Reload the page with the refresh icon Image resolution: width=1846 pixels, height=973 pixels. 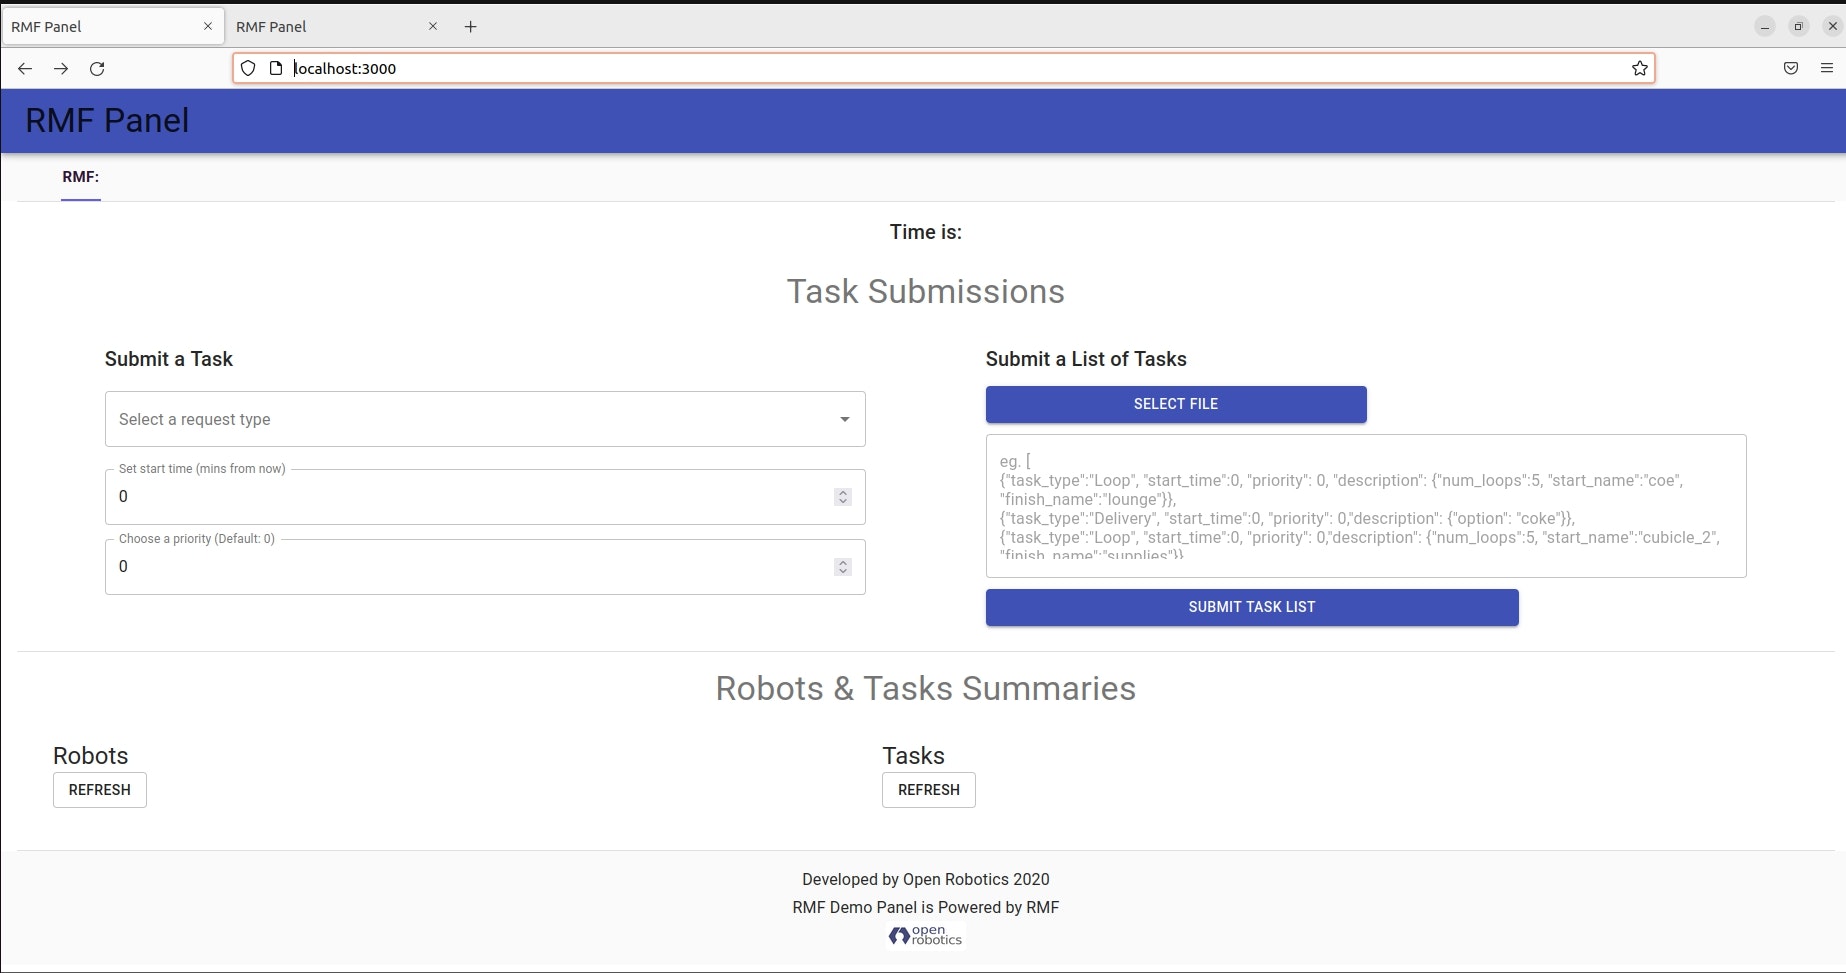[x=97, y=68]
